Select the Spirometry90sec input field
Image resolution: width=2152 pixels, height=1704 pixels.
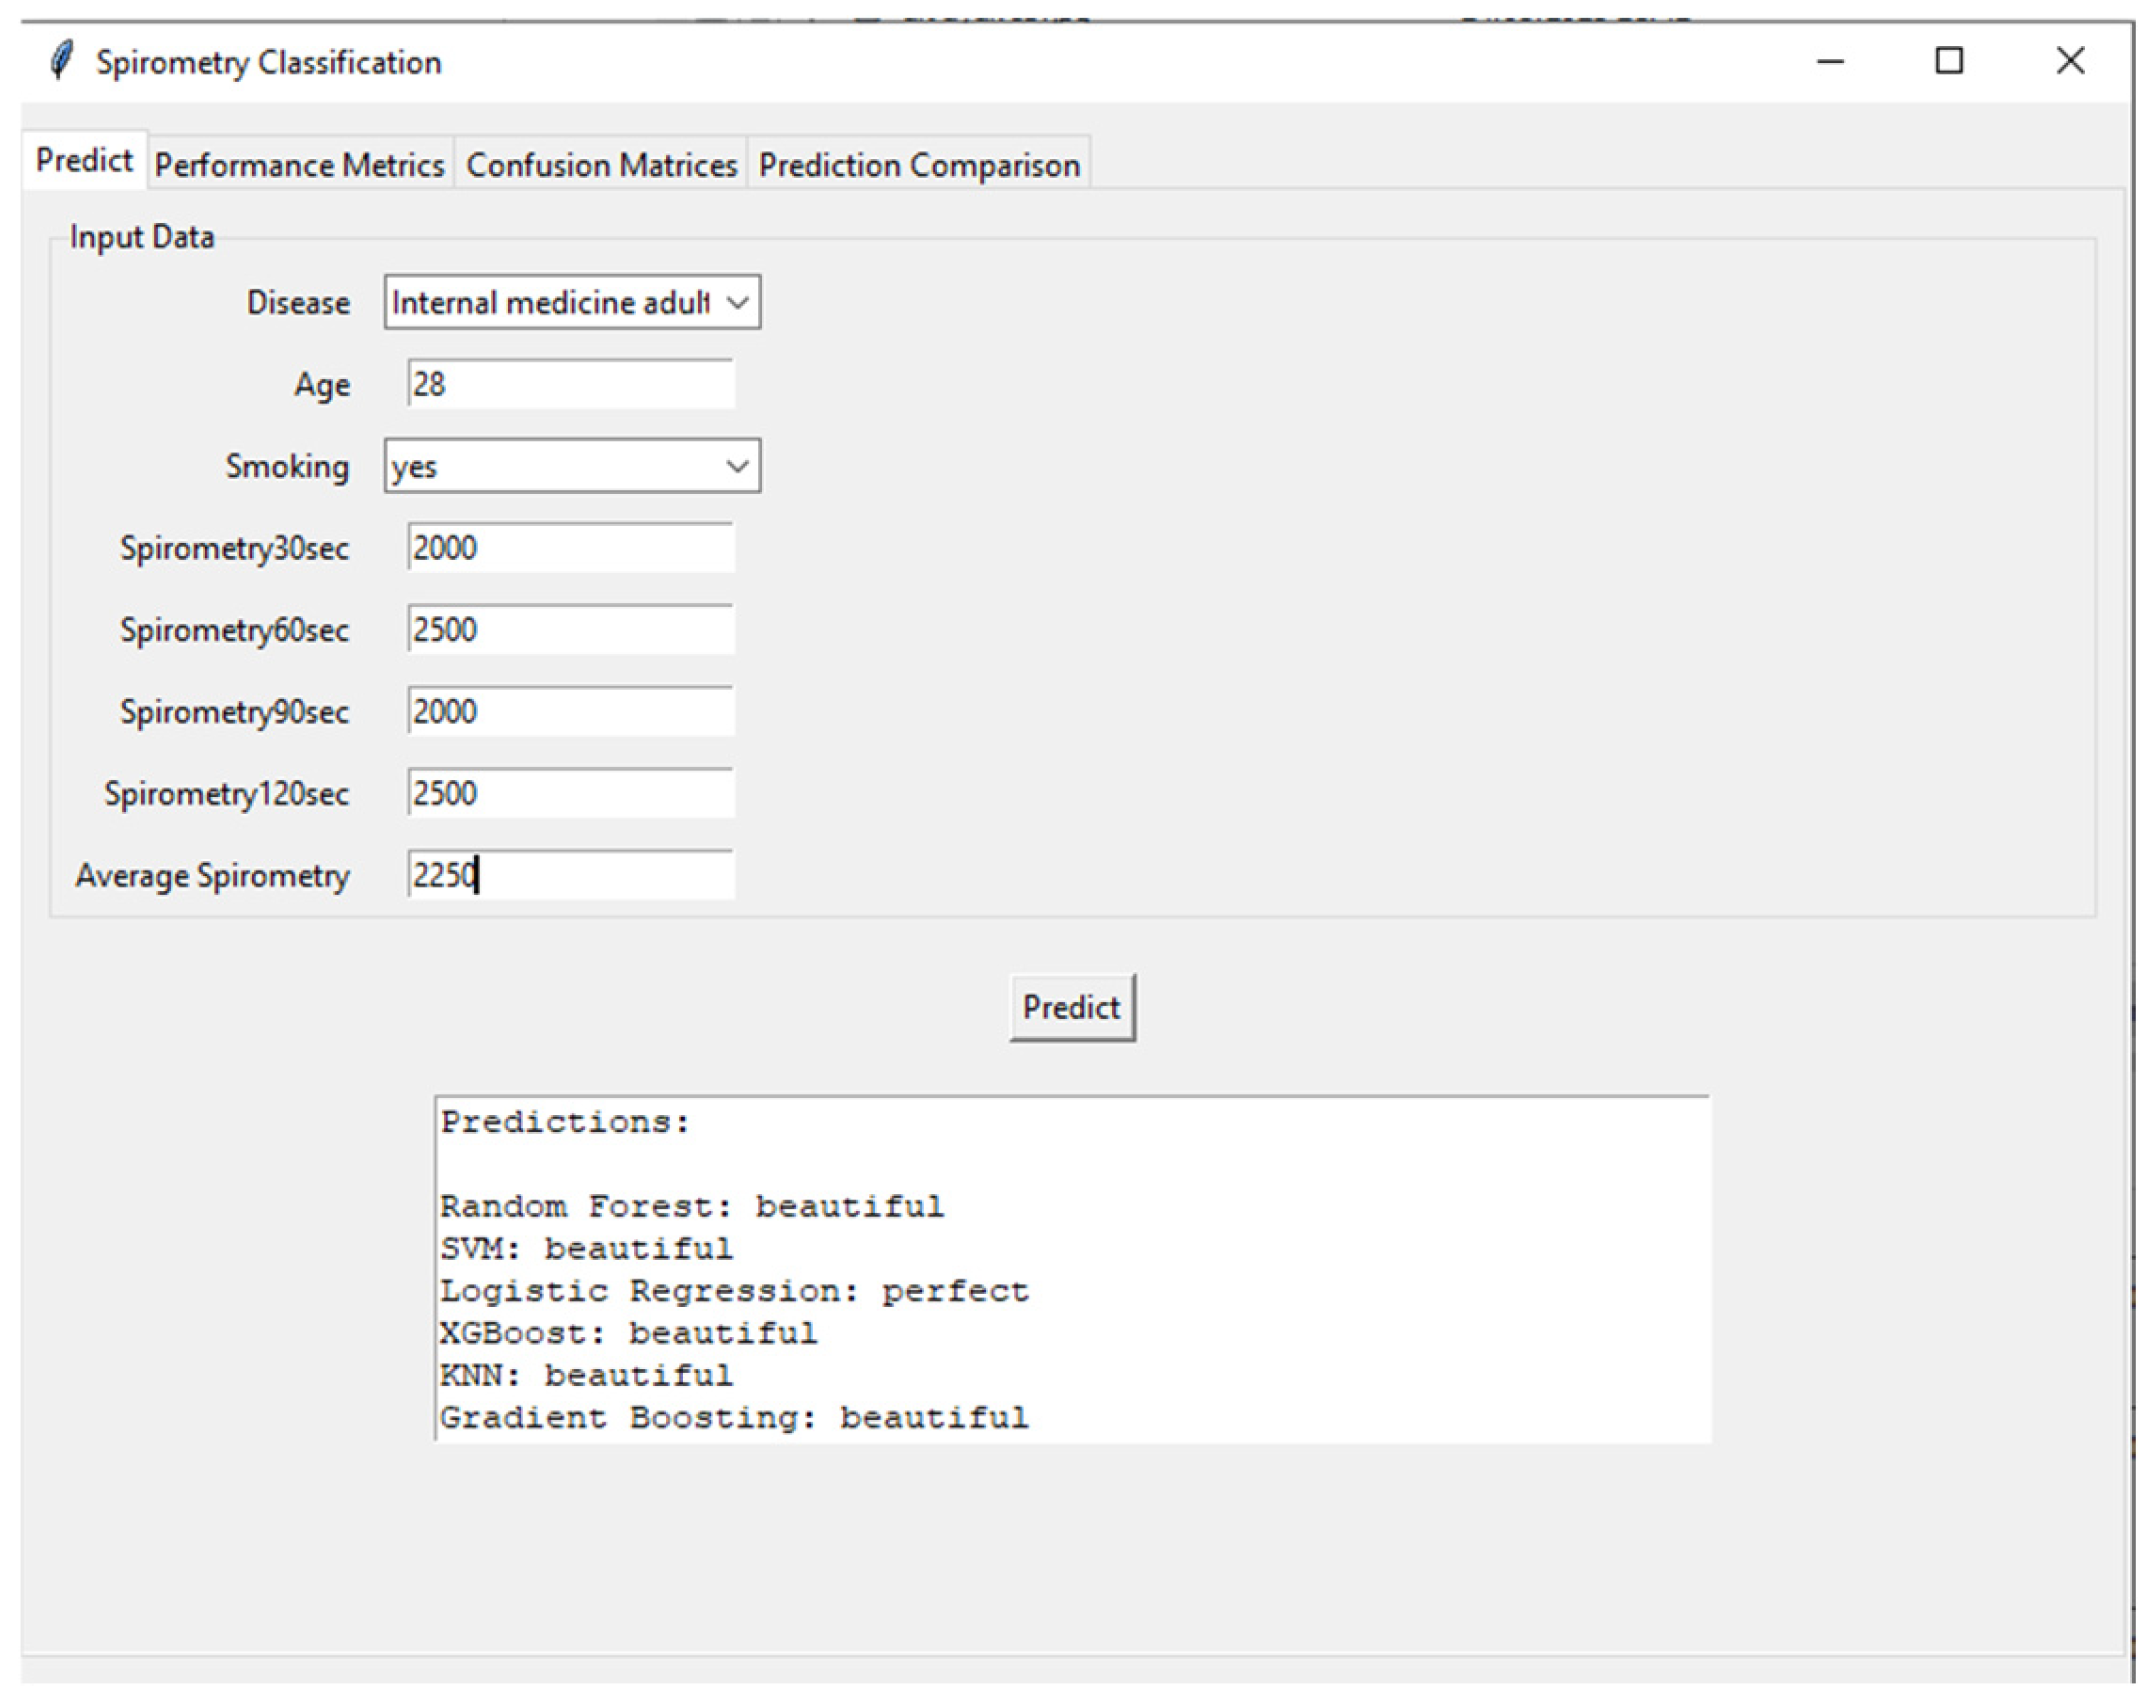click(x=570, y=712)
